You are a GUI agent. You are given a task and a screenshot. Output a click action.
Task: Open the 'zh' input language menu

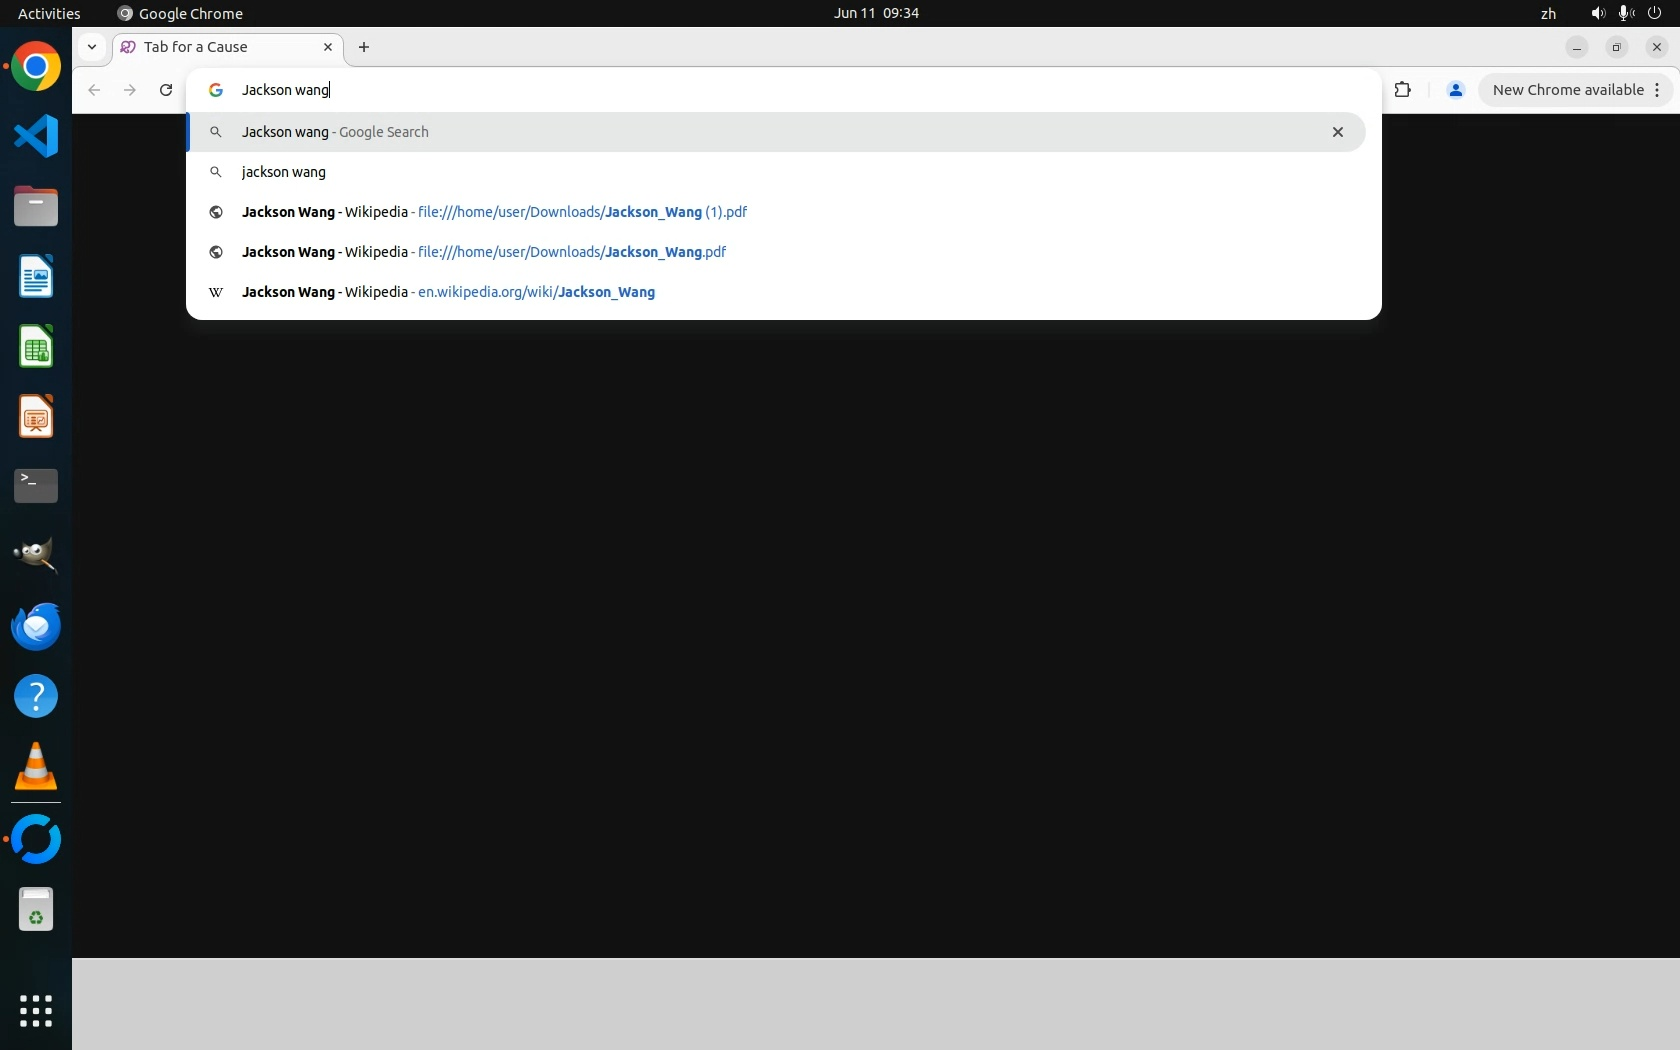(1548, 13)
